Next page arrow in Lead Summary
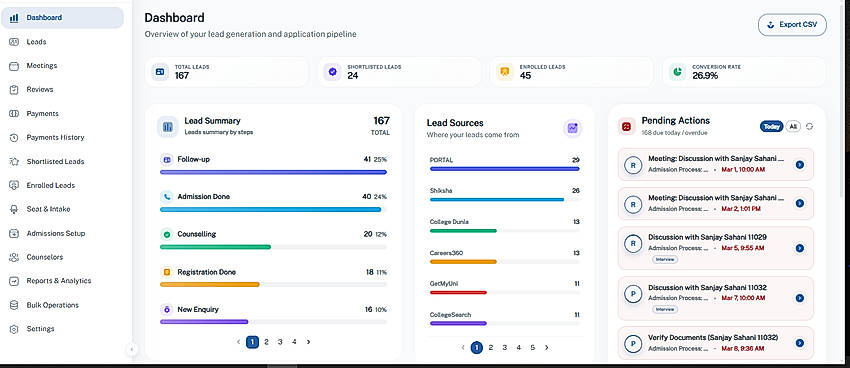Image resolution: width=850 pixels, height=368 pixels. (308, 342)
